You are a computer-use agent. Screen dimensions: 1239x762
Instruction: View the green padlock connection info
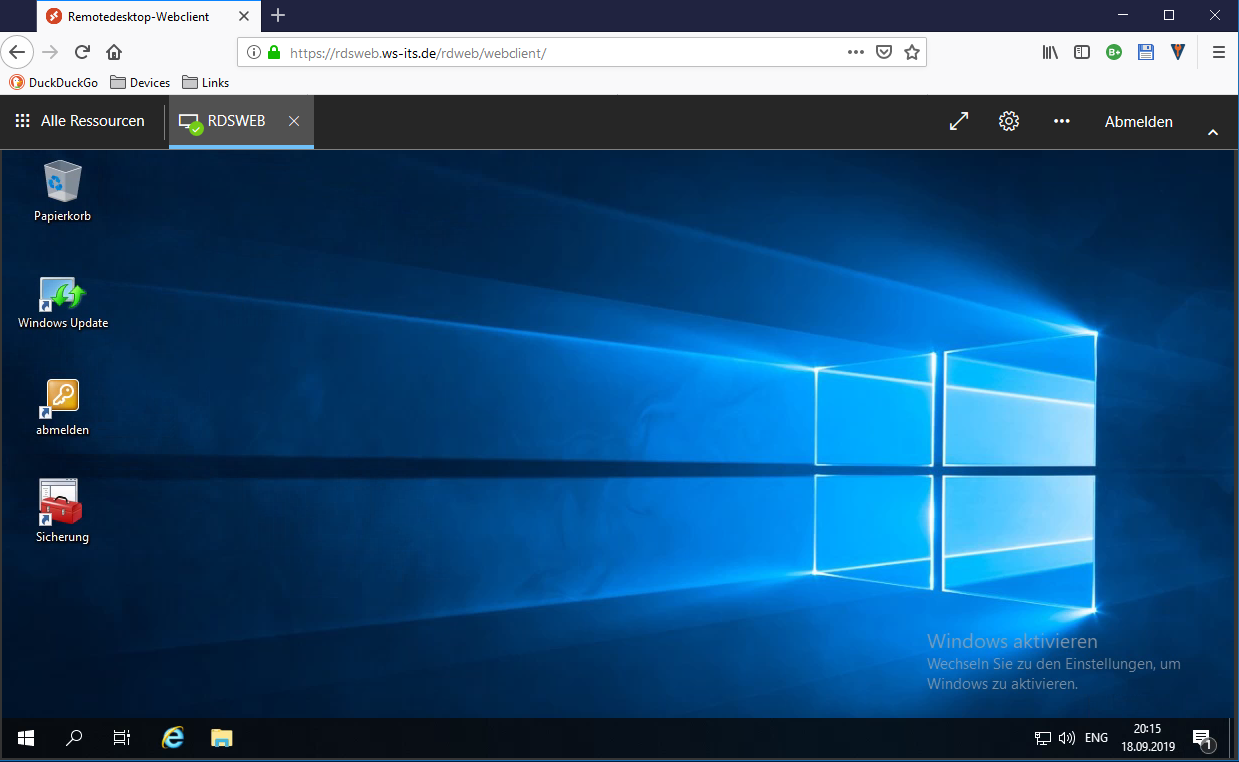point(274,53)
